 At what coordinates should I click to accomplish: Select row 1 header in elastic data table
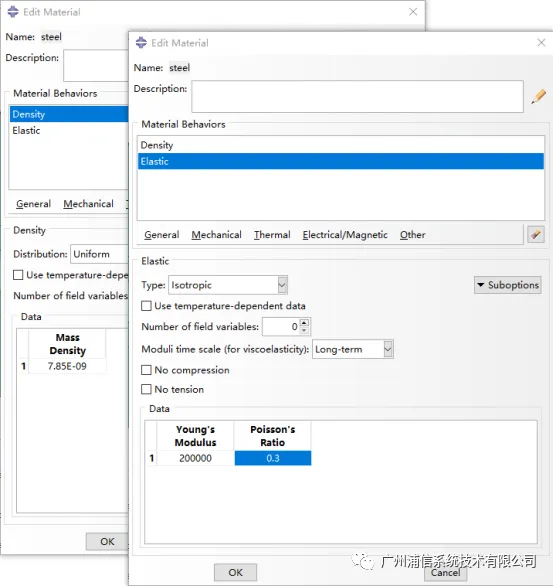coord(151,458)
